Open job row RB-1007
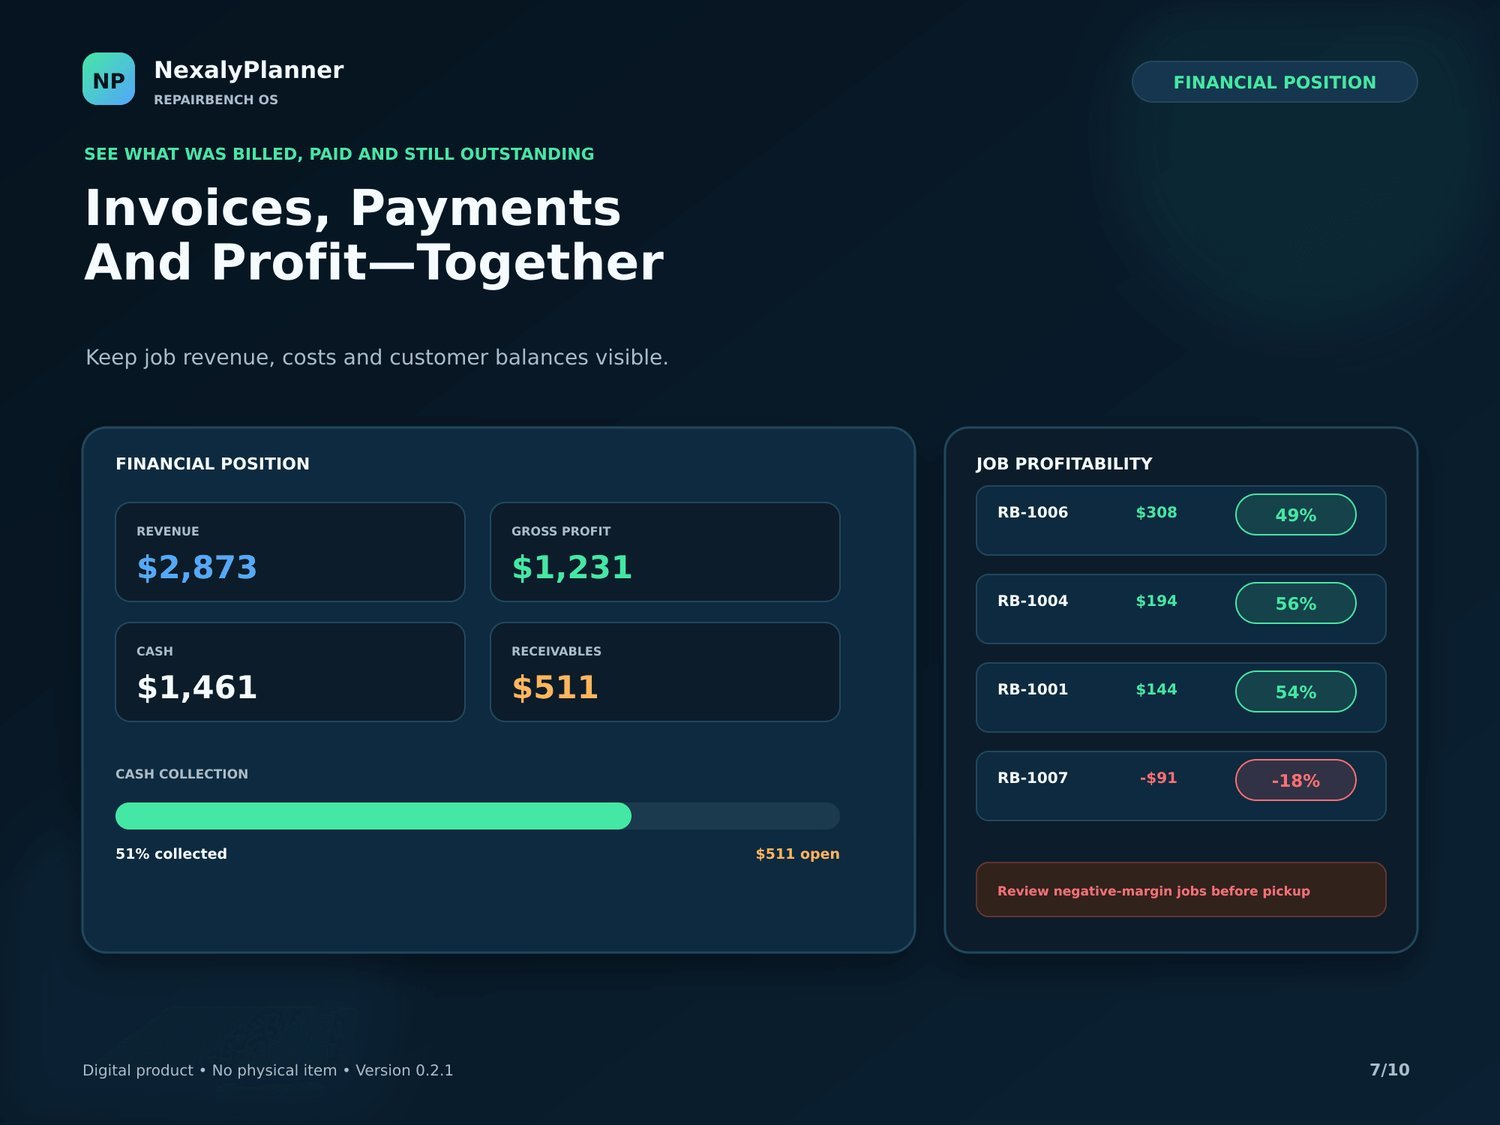 click(x=1181, y=786)
